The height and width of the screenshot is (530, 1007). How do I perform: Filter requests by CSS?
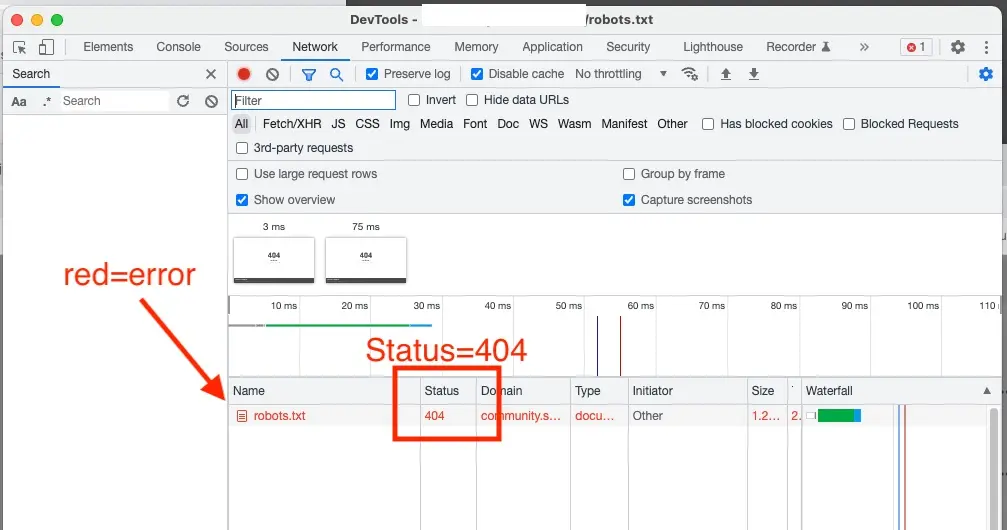(367, 124)
